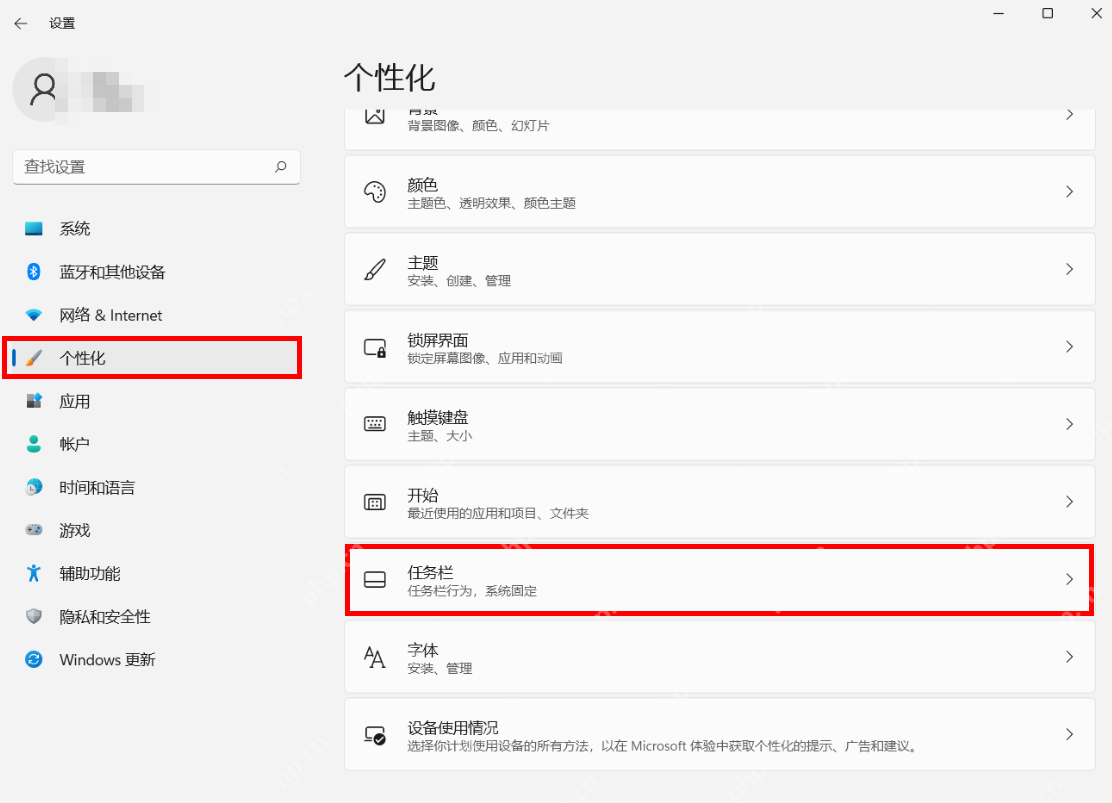Select 网络 & Internet in the sidebar

(x=156, y=315)
